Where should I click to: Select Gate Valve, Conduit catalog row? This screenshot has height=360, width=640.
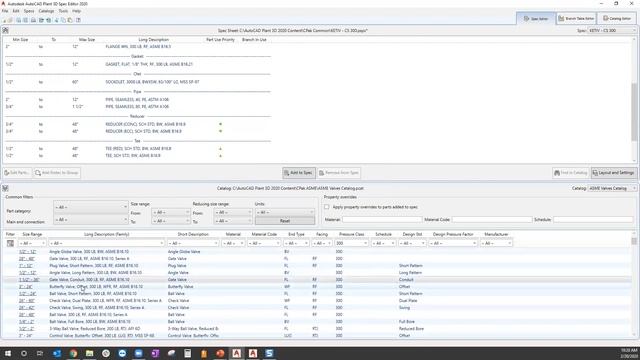[x=316, y=280]
